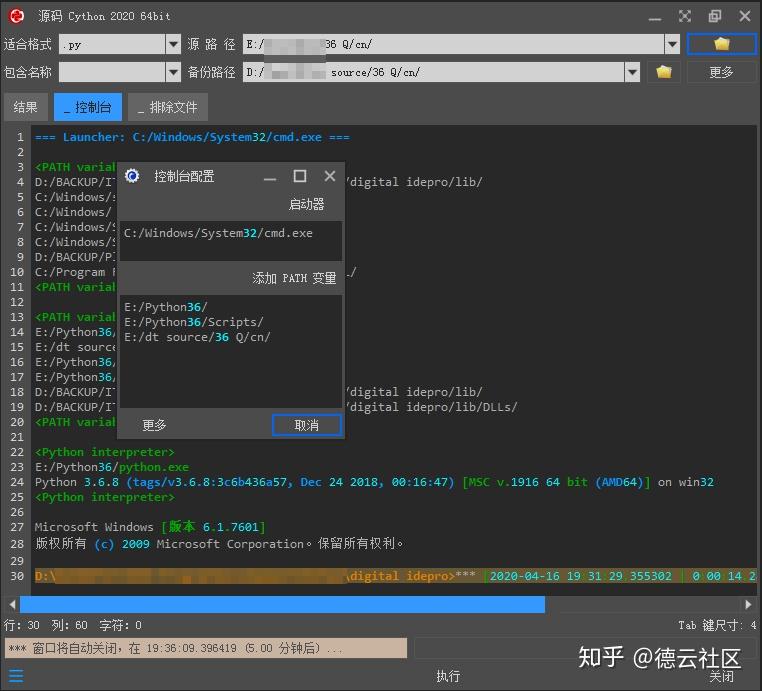Restore the main window size

coord(714,16)
